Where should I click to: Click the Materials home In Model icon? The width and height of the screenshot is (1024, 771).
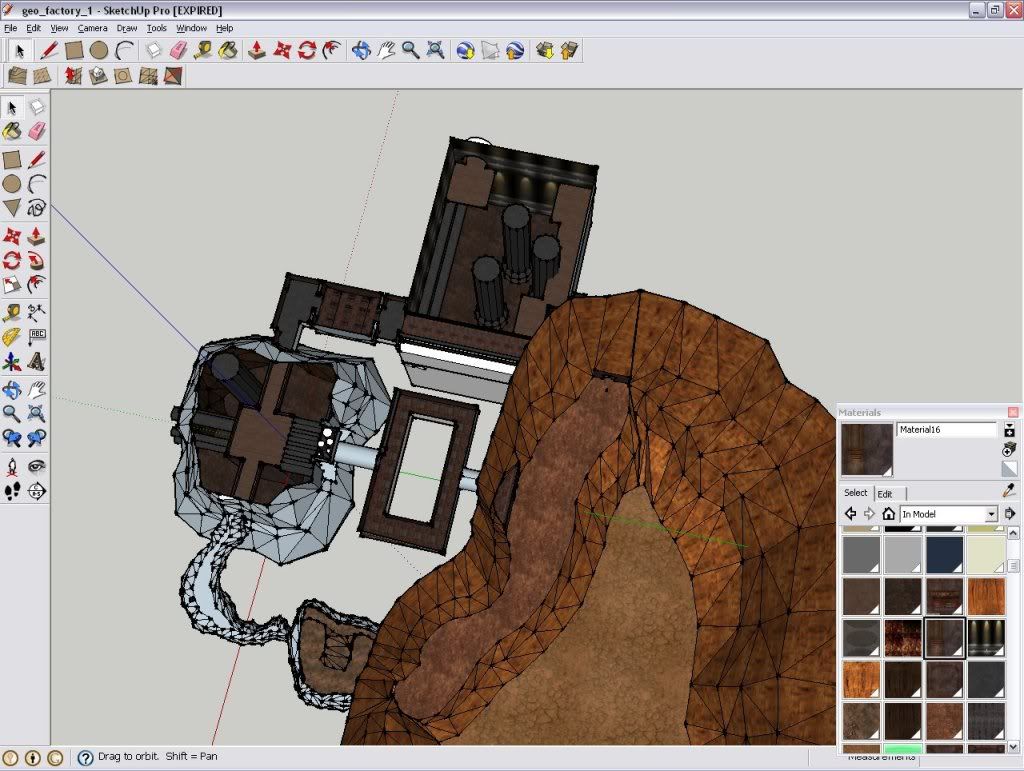888,514
